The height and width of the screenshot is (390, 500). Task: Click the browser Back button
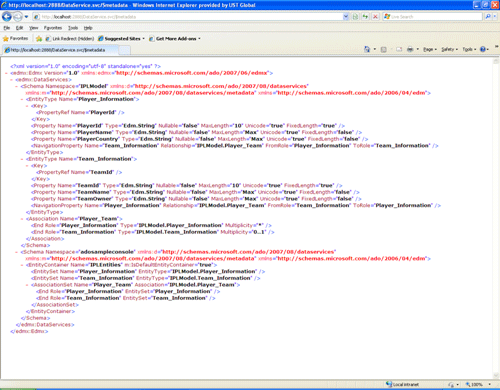7,16
